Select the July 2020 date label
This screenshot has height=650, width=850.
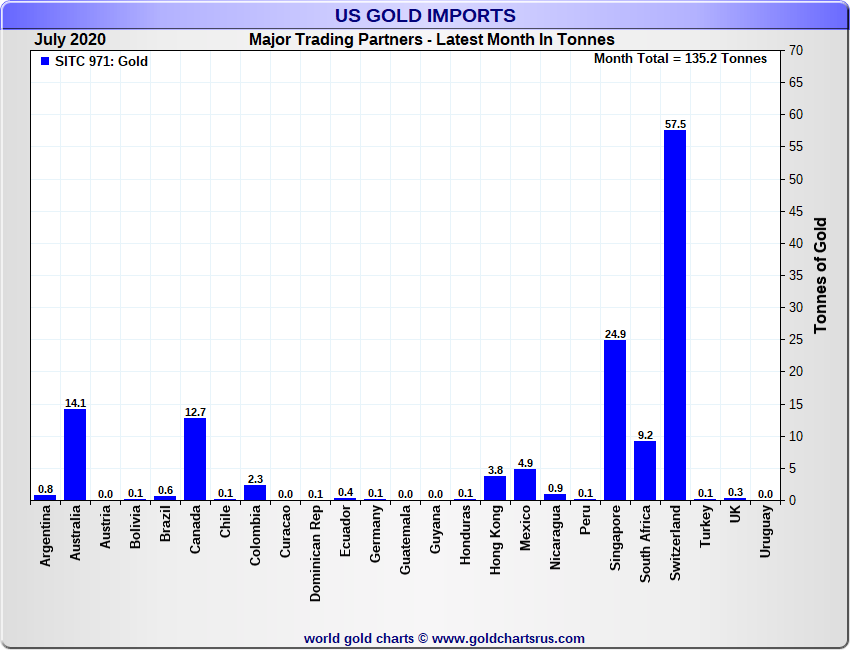point(70,40)
